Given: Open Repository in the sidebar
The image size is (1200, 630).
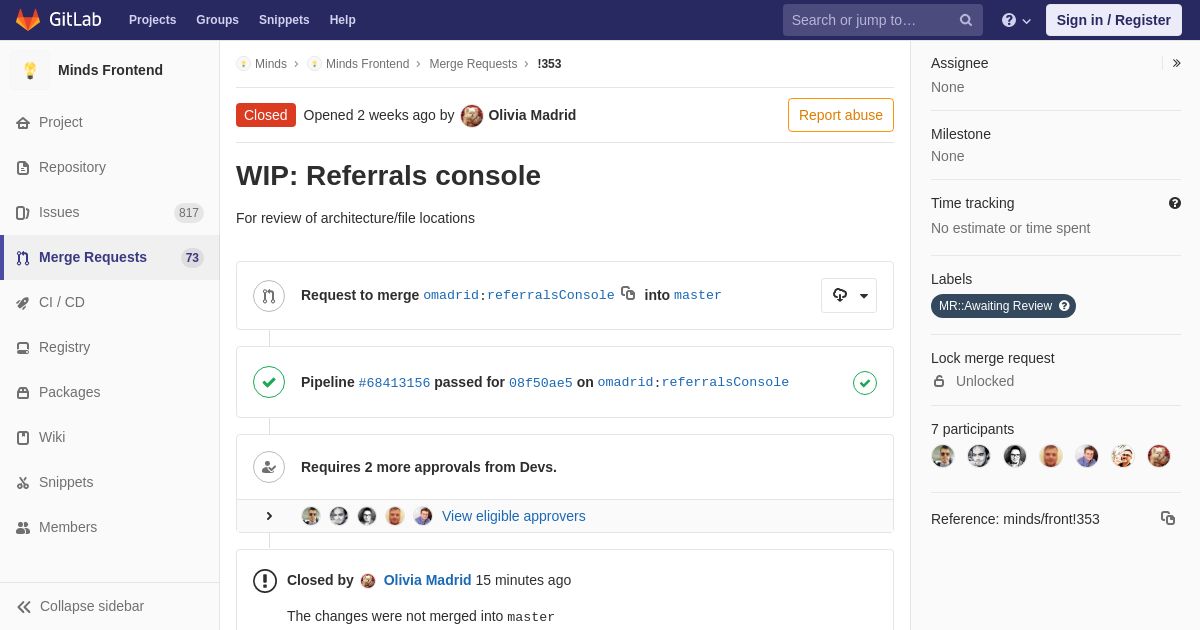Looking at the screenshot, I should point(110,167).
